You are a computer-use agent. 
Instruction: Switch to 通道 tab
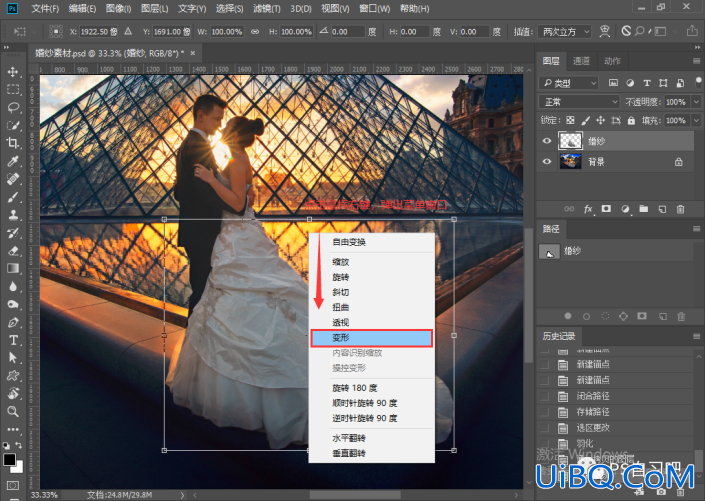[581, 61]
